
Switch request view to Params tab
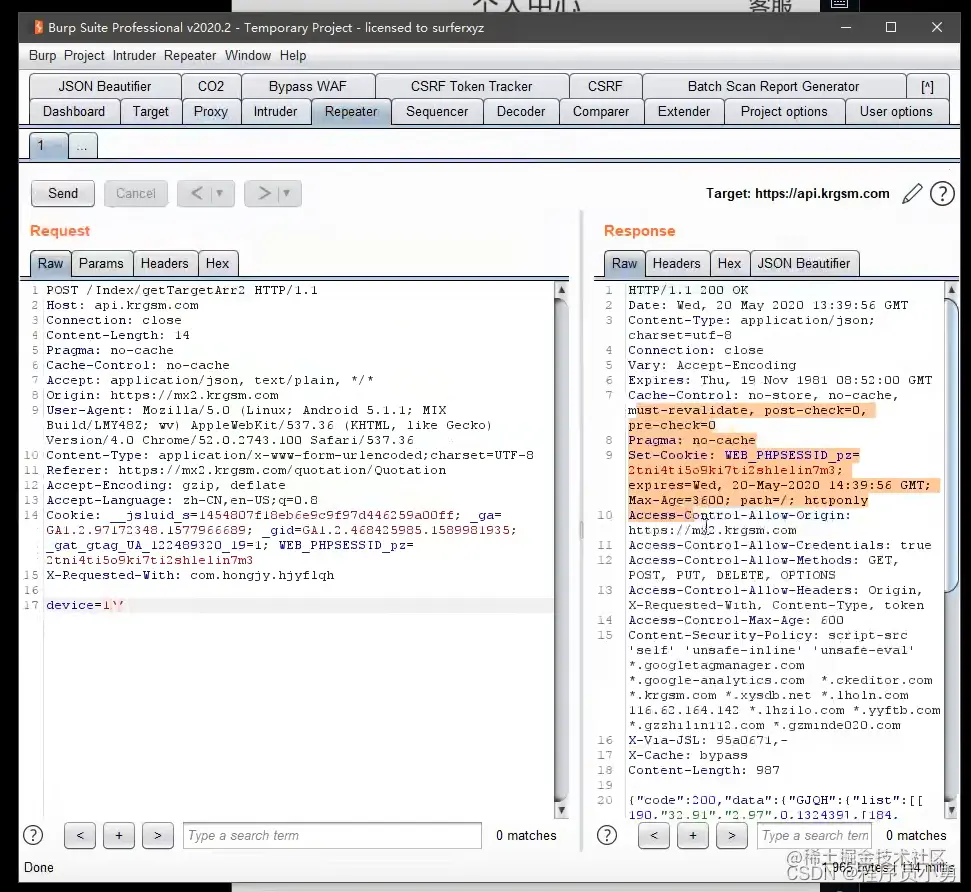101,263
